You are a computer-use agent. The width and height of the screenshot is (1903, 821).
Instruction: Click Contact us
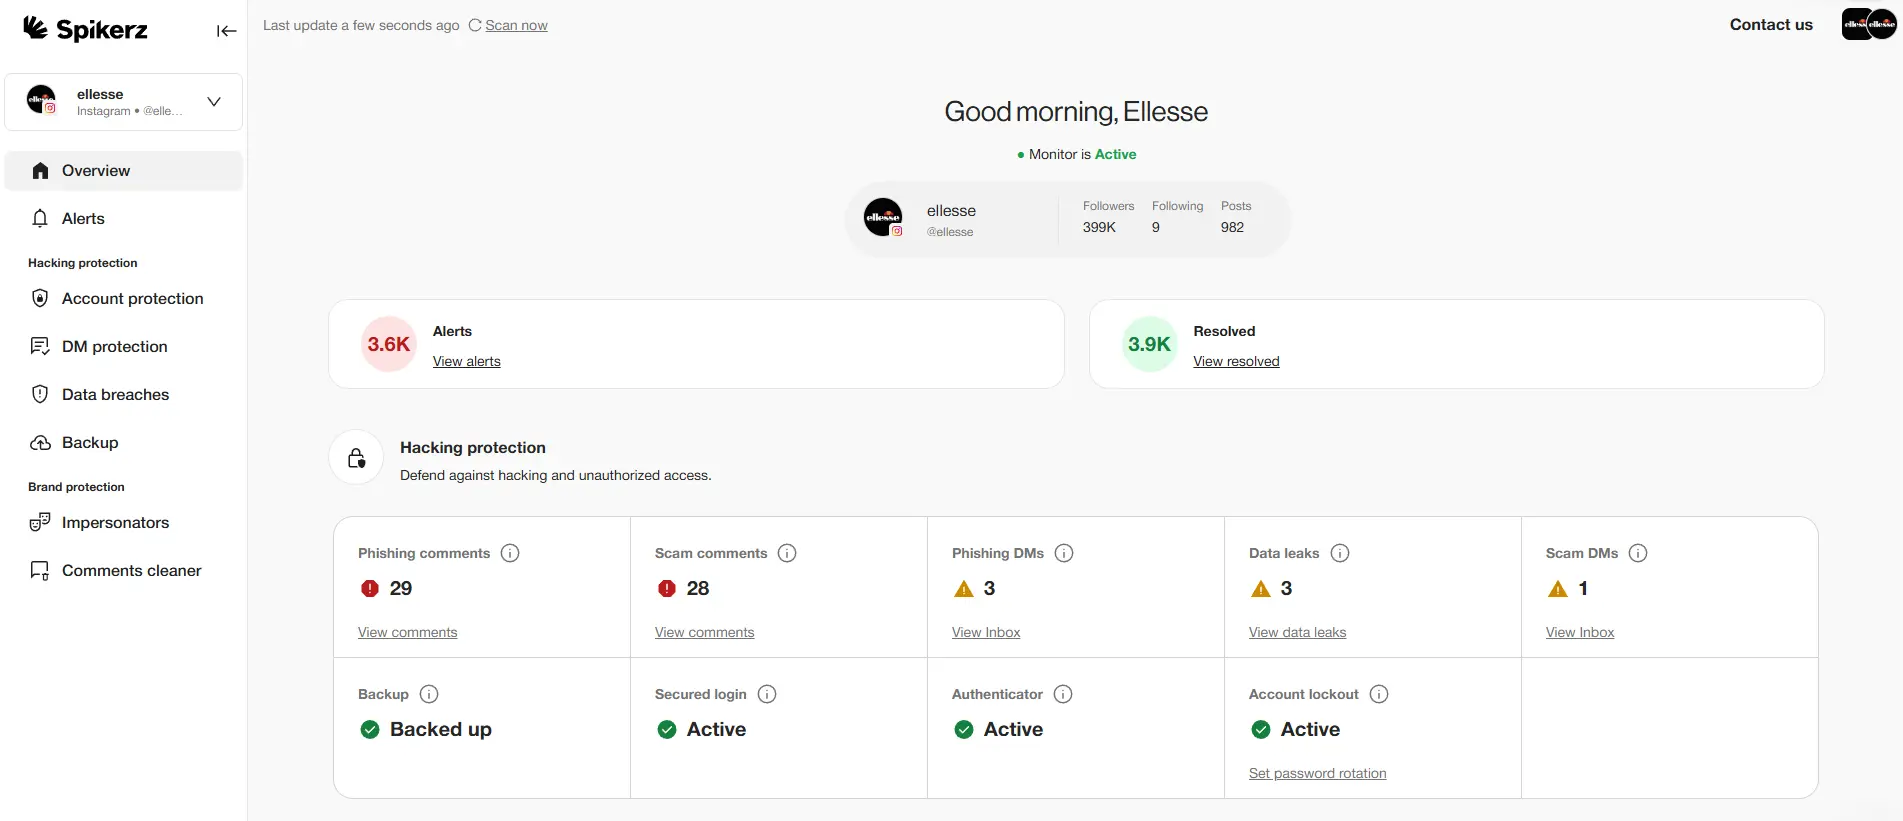[x=1771, y=25]
